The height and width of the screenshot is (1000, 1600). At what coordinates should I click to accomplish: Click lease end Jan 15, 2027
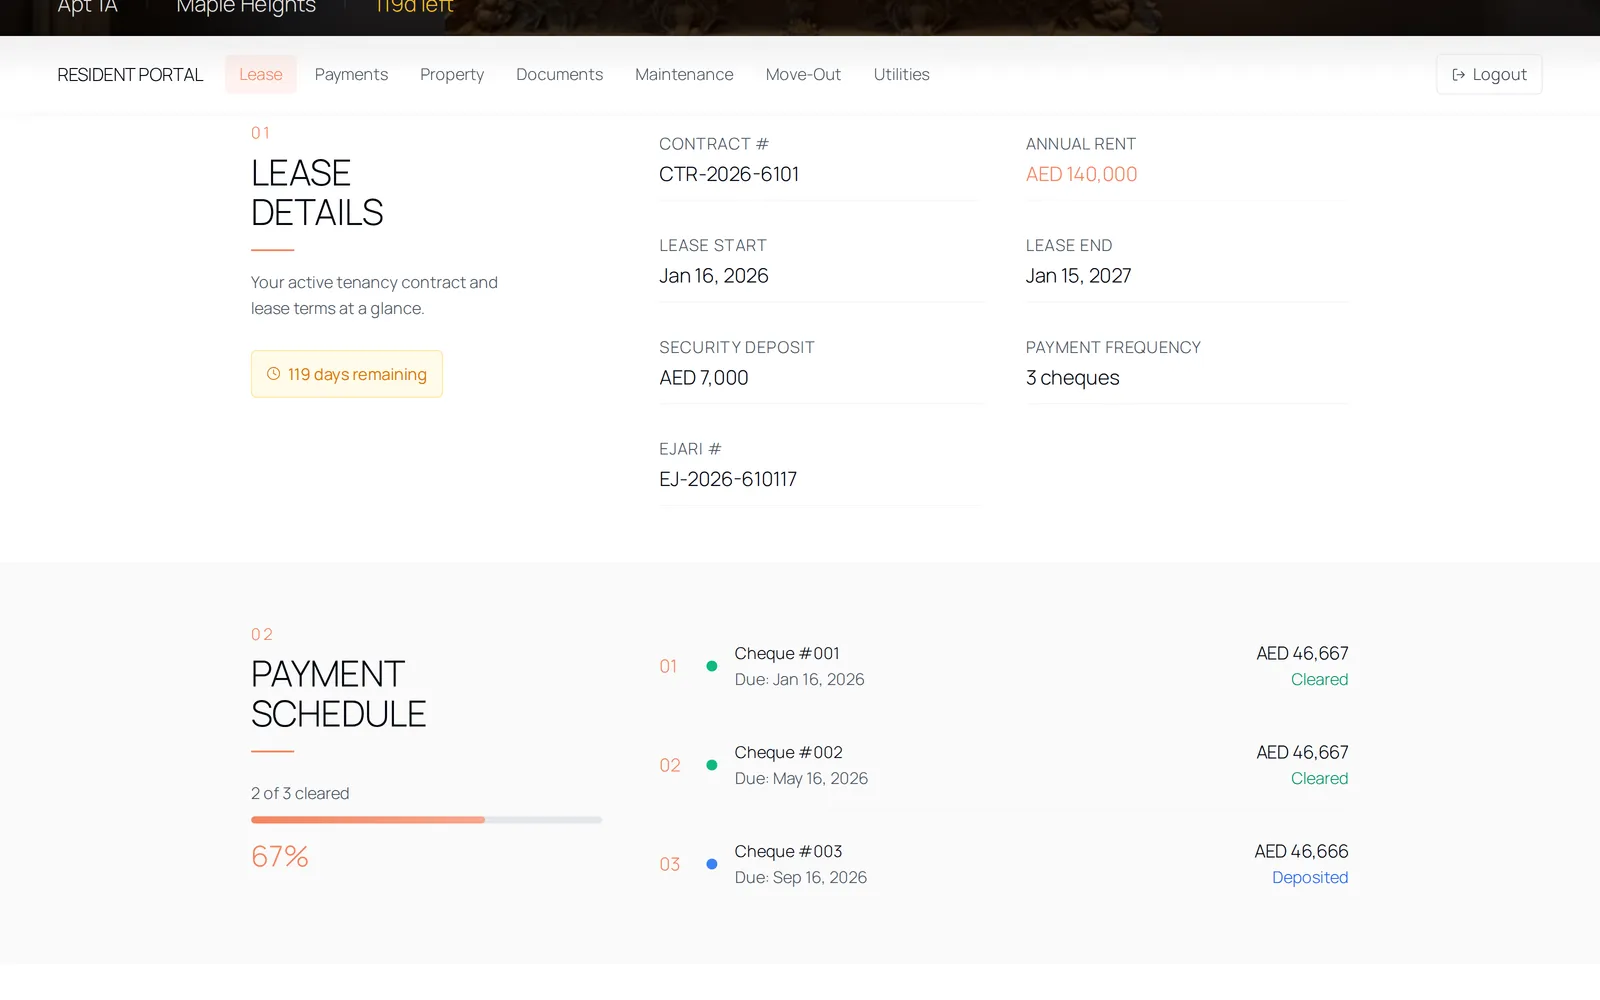click(1079, 276)
